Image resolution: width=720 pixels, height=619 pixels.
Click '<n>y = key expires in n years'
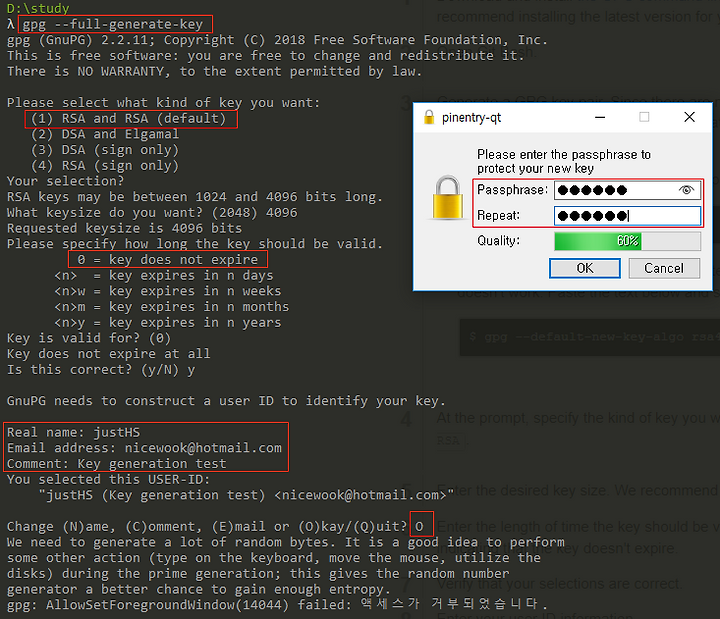[x=168, y=322]
